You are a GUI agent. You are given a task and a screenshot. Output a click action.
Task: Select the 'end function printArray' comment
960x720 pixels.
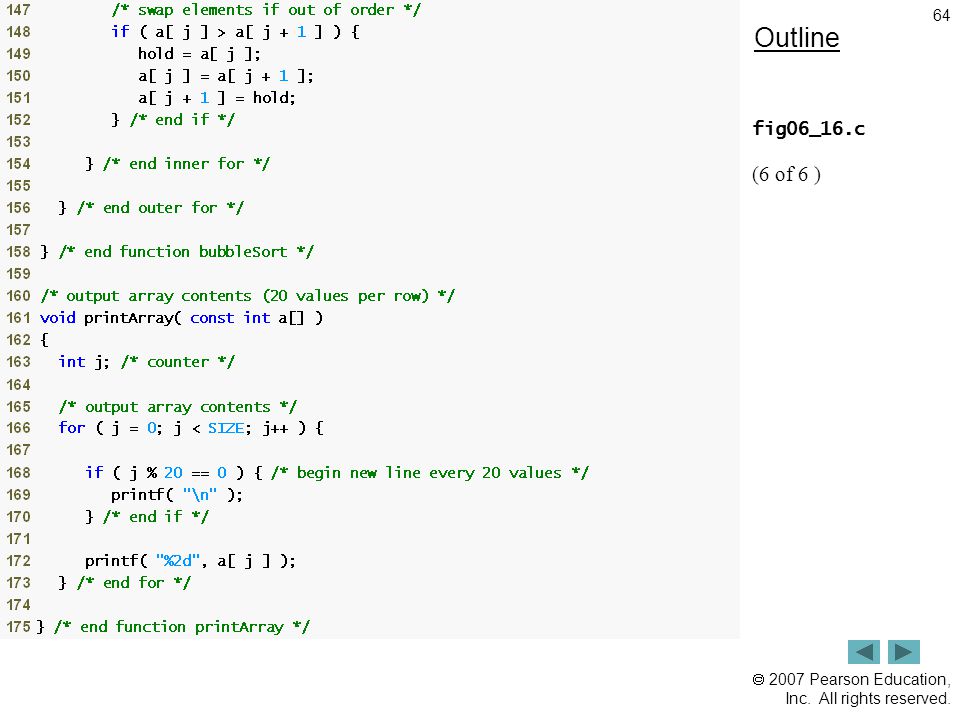(182, 627)
